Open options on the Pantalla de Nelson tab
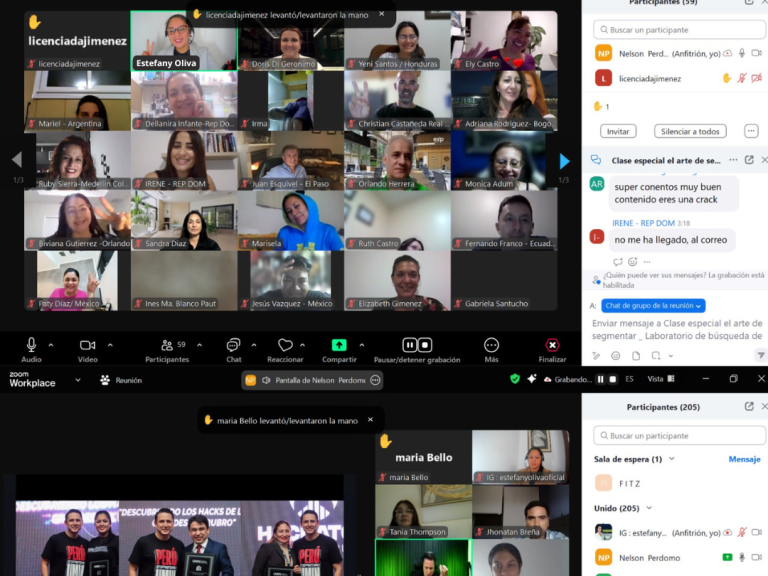Screen dimensions: 768x576 pyautogui.click(x=375, y=380)
